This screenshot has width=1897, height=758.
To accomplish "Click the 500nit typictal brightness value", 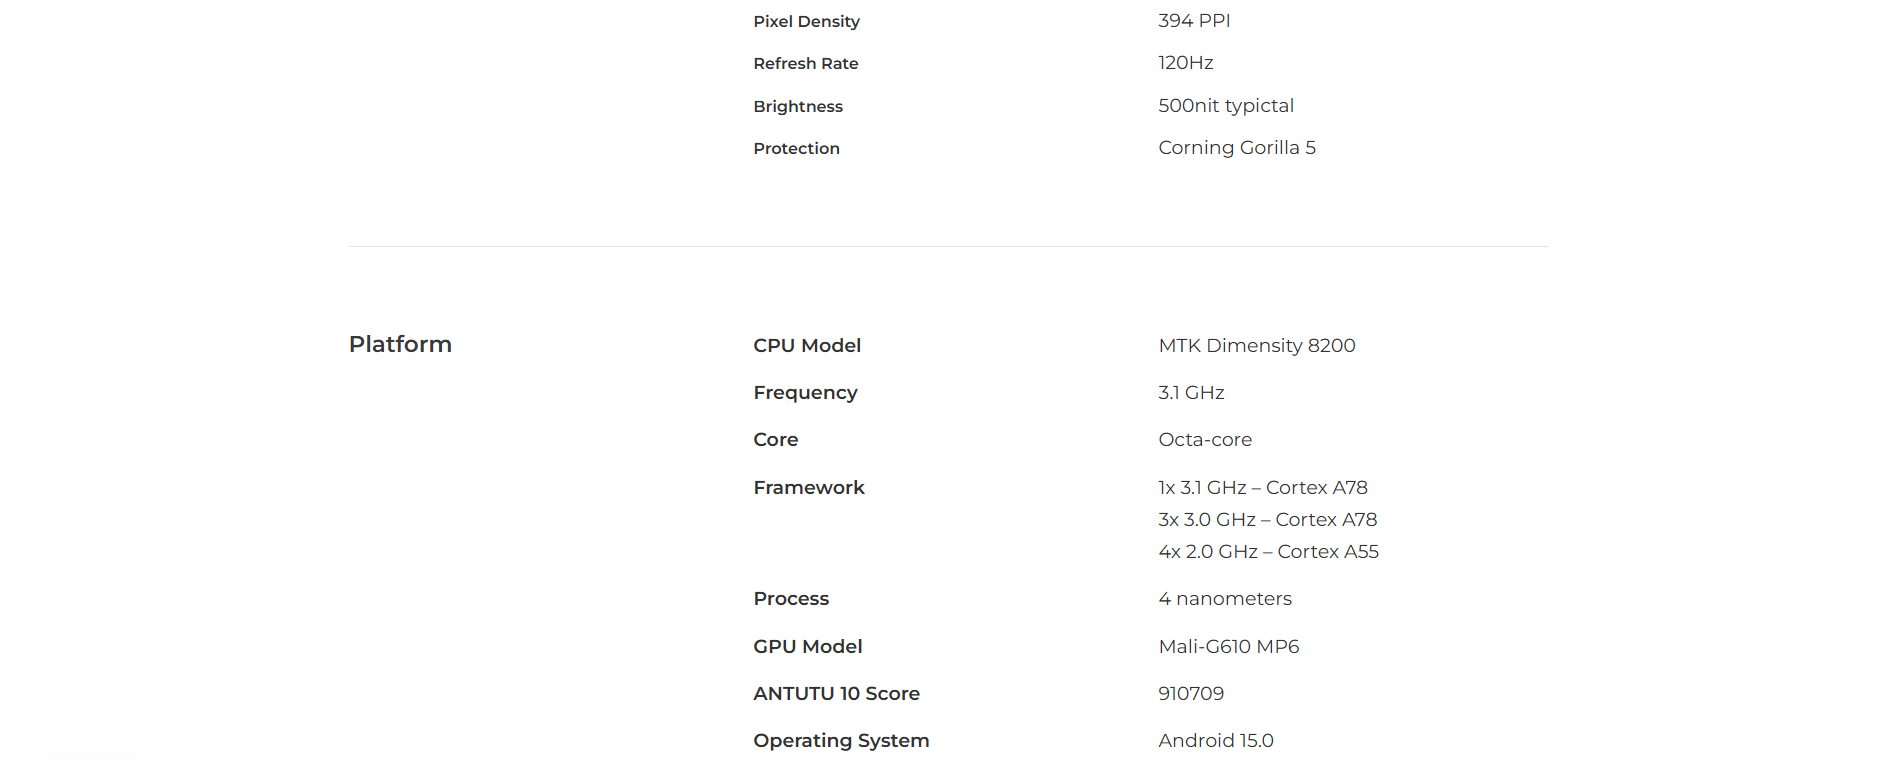I will (x=1225, y=106).
